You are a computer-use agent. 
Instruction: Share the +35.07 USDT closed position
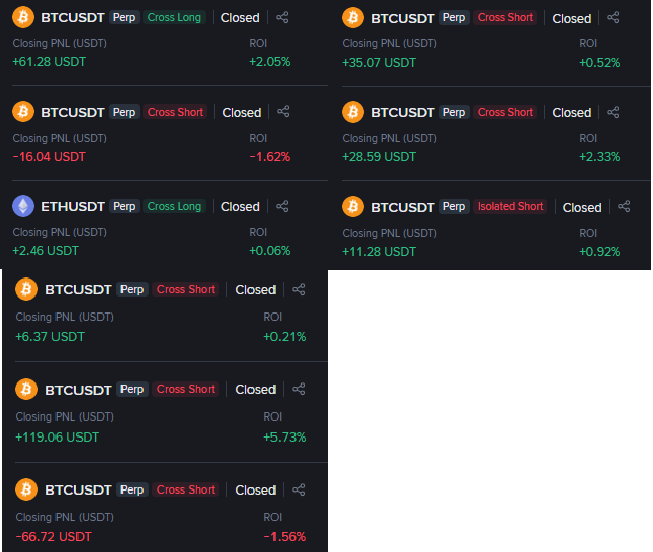(x=613, y=17)
